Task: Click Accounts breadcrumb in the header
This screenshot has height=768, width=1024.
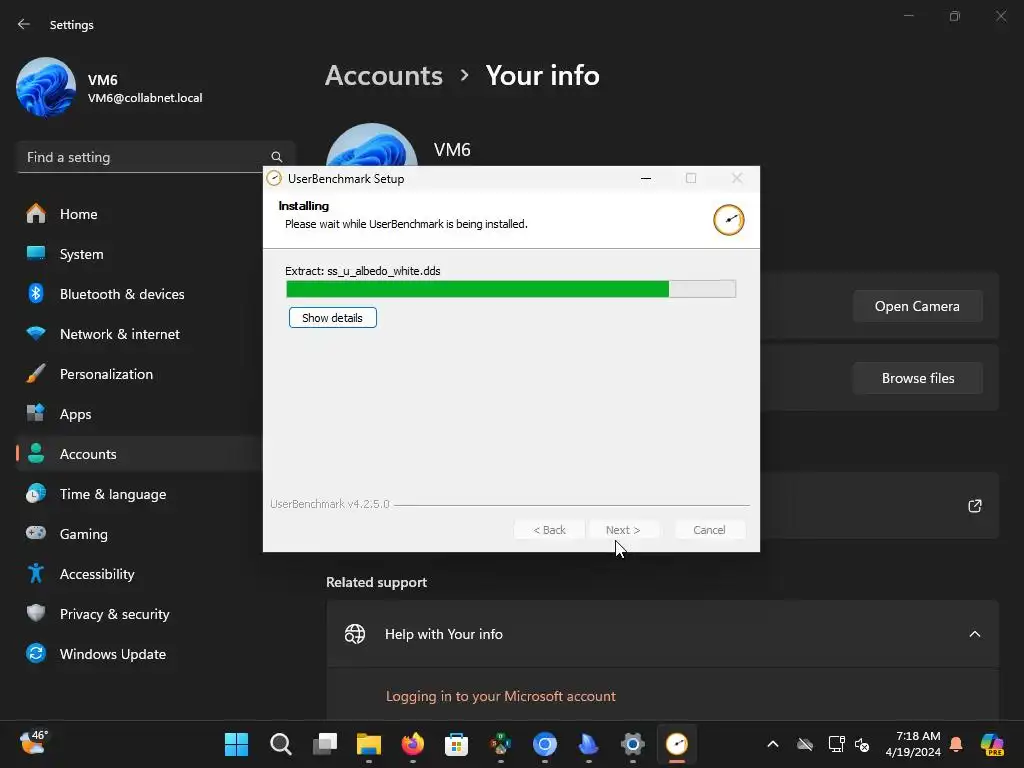Action: click(384, 76)
